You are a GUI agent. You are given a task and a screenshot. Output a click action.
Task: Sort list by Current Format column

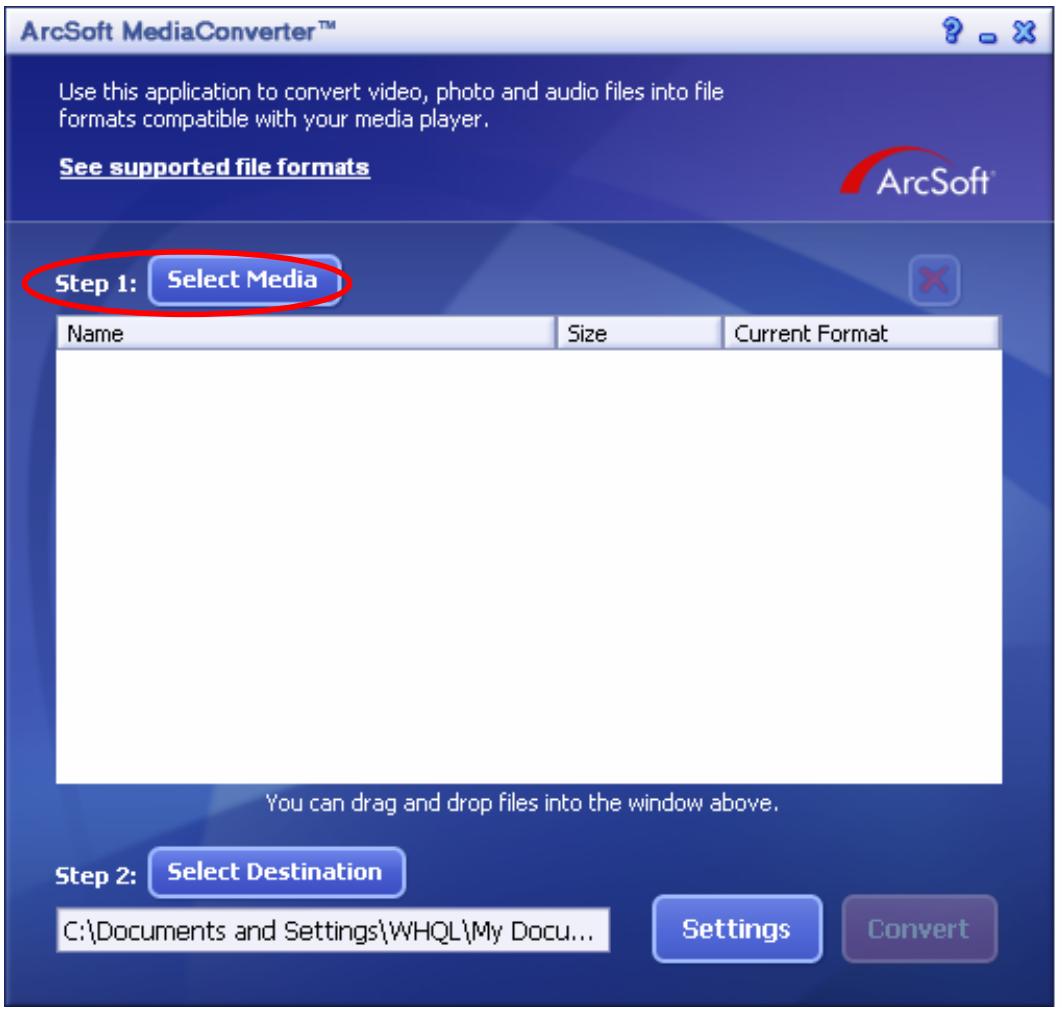pyautogui.click(x=862, y=333)
